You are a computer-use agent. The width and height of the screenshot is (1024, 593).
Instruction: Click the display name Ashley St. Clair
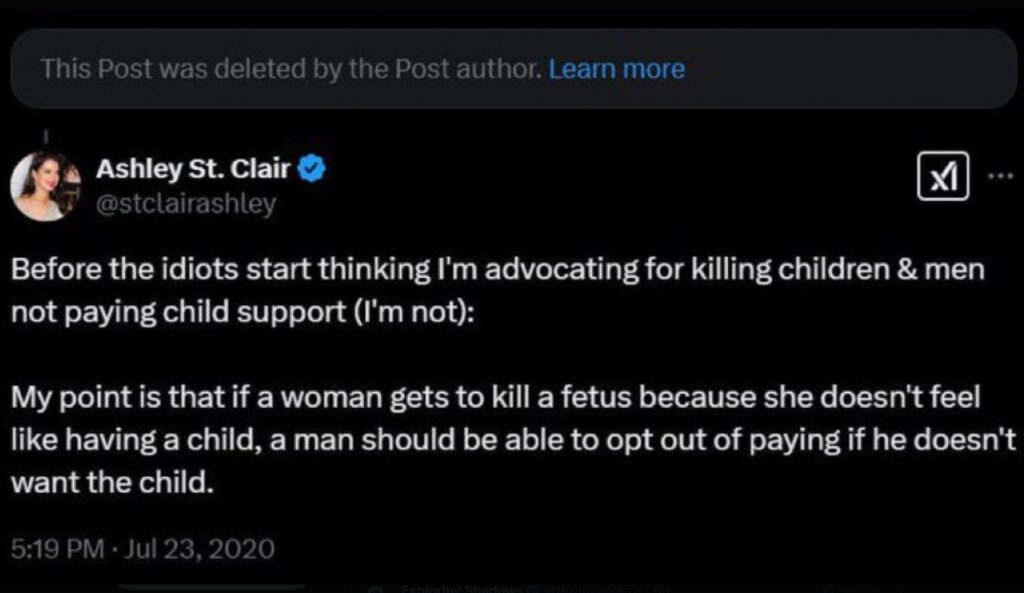[x=190, y=169]
